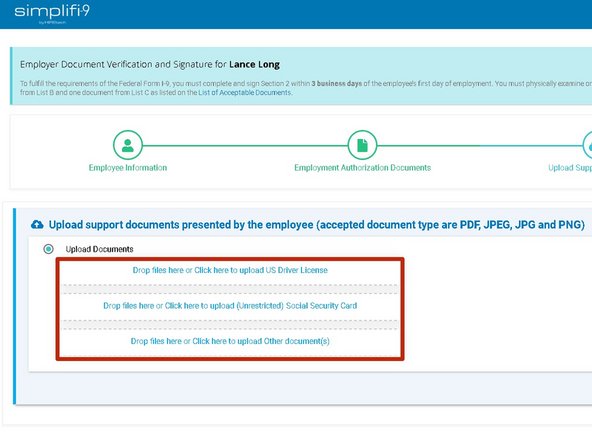Click the employee name Lance Long
Viewport: 592px width, 444px height.
pyautogui.click(x=254, y=65)
